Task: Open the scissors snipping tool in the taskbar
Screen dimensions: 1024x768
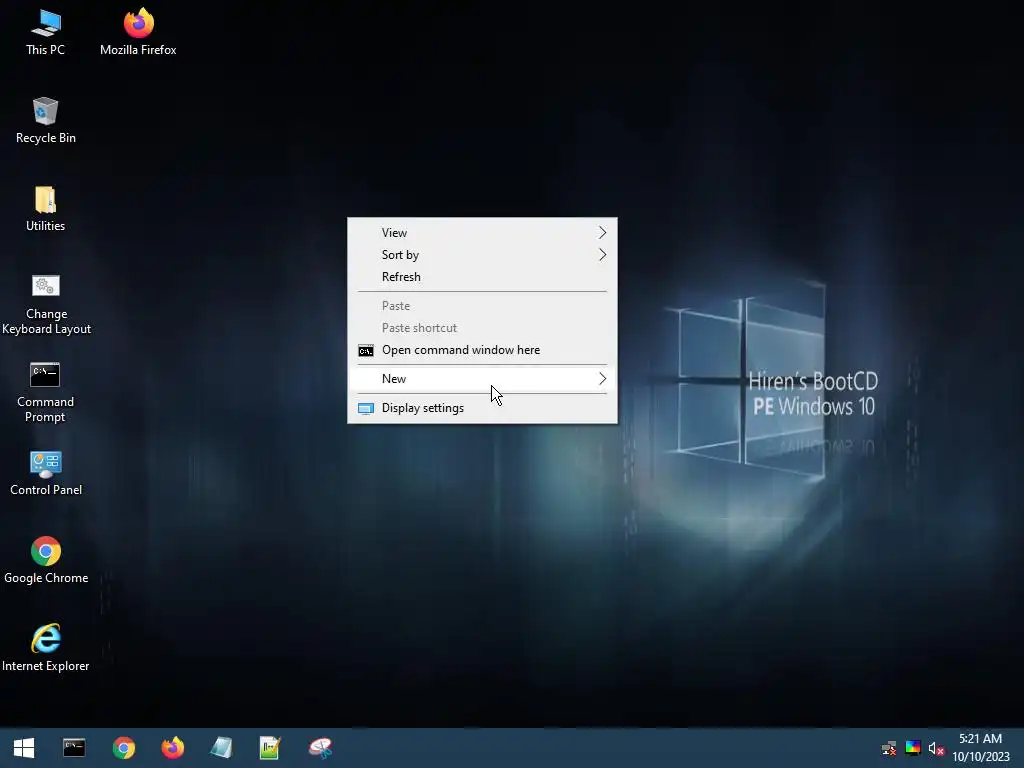Action: coord(320,748)
